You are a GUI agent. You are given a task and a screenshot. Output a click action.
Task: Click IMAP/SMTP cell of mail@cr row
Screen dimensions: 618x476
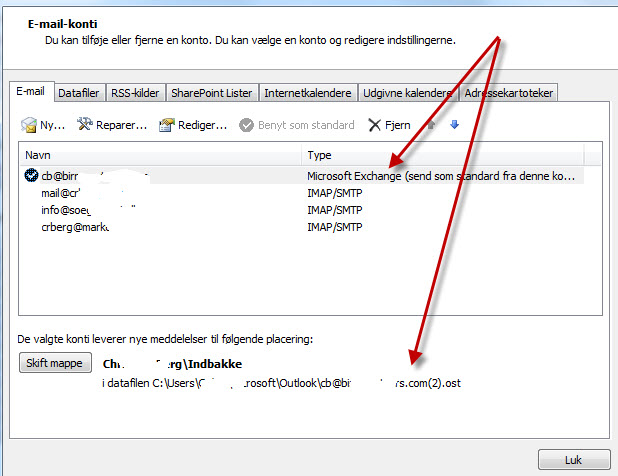pos(335,193)
